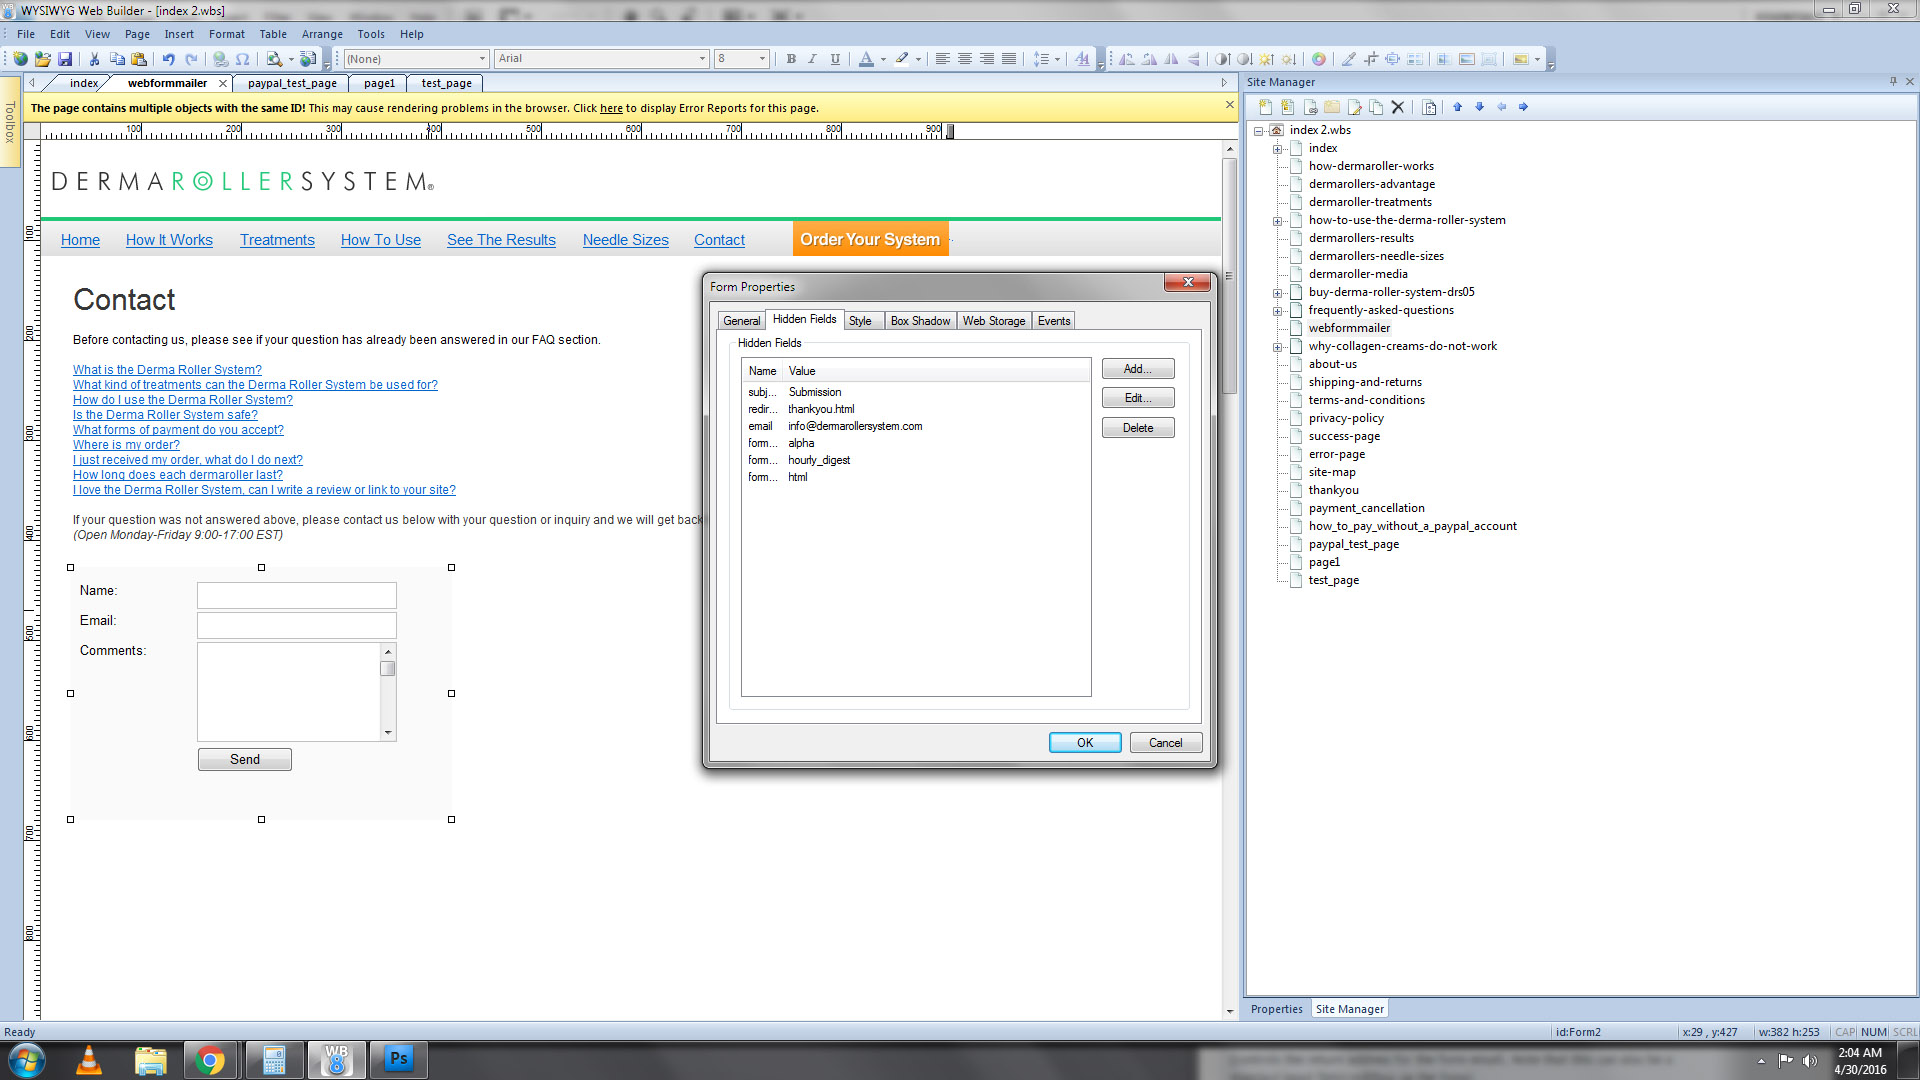1920x1080 pixels.
Task: Click the here link in warning bar
Action: pos(611,108)
